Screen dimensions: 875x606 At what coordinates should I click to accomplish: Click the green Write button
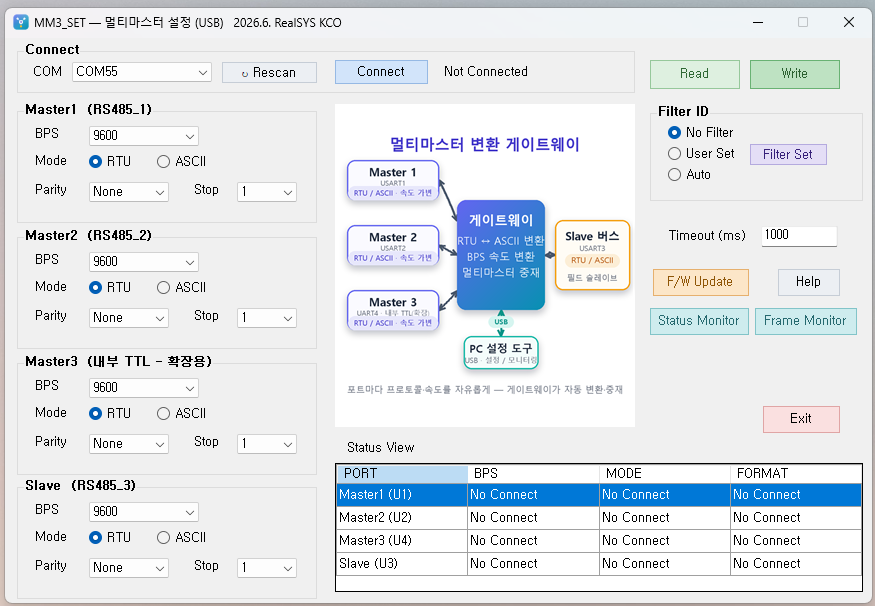tap(795, 74)
